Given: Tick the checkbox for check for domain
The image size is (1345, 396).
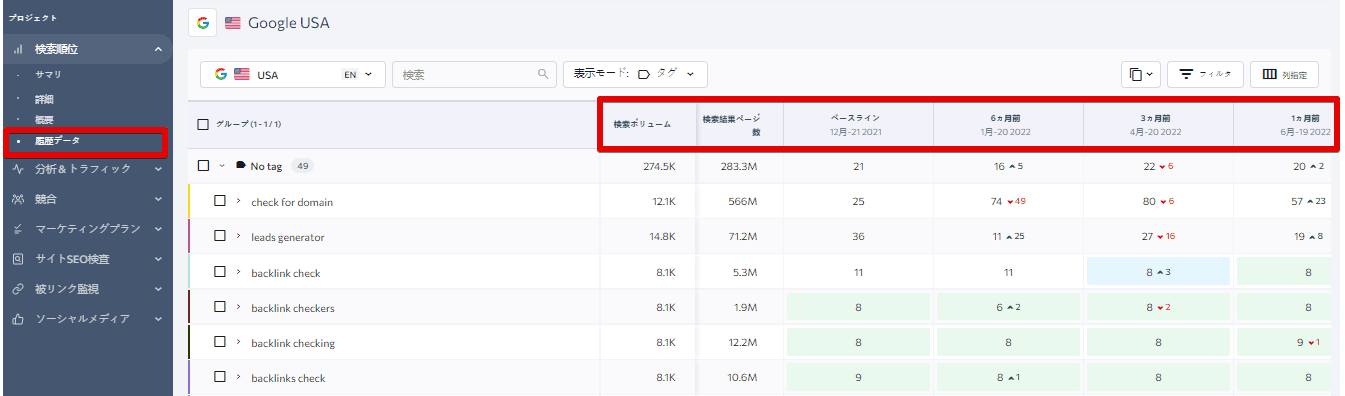Looking at the screenshot, I should [x=220, y=202].
